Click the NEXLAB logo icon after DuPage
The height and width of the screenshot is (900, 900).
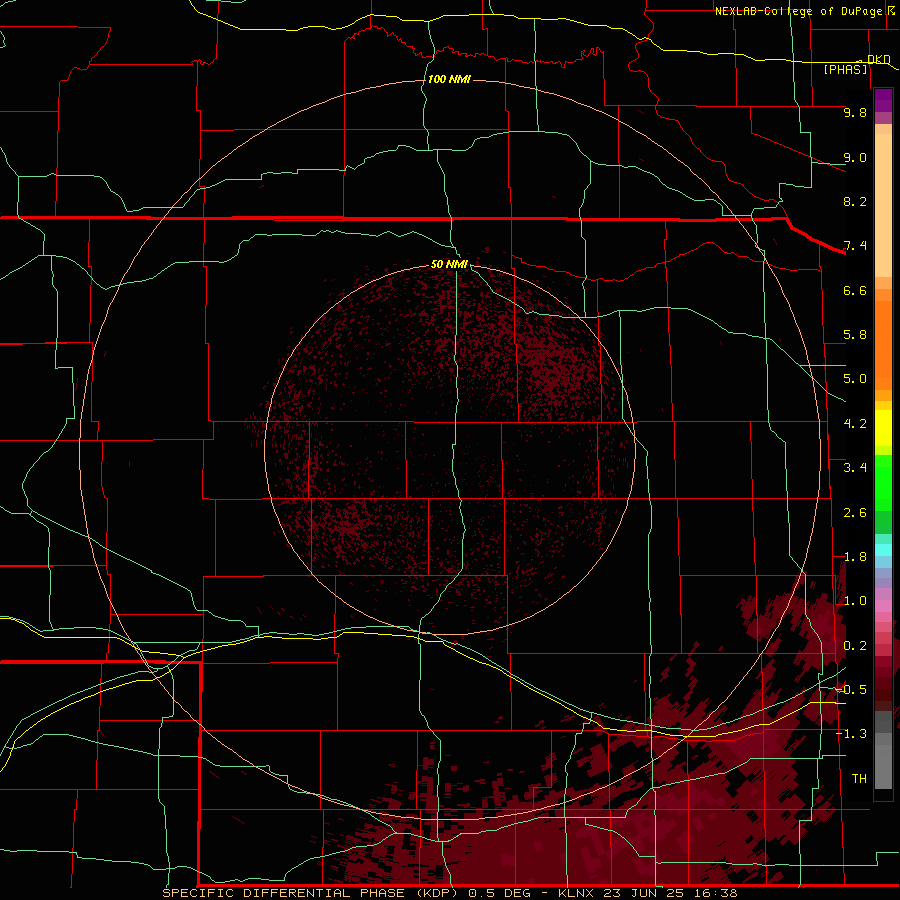tap(891, 11)
